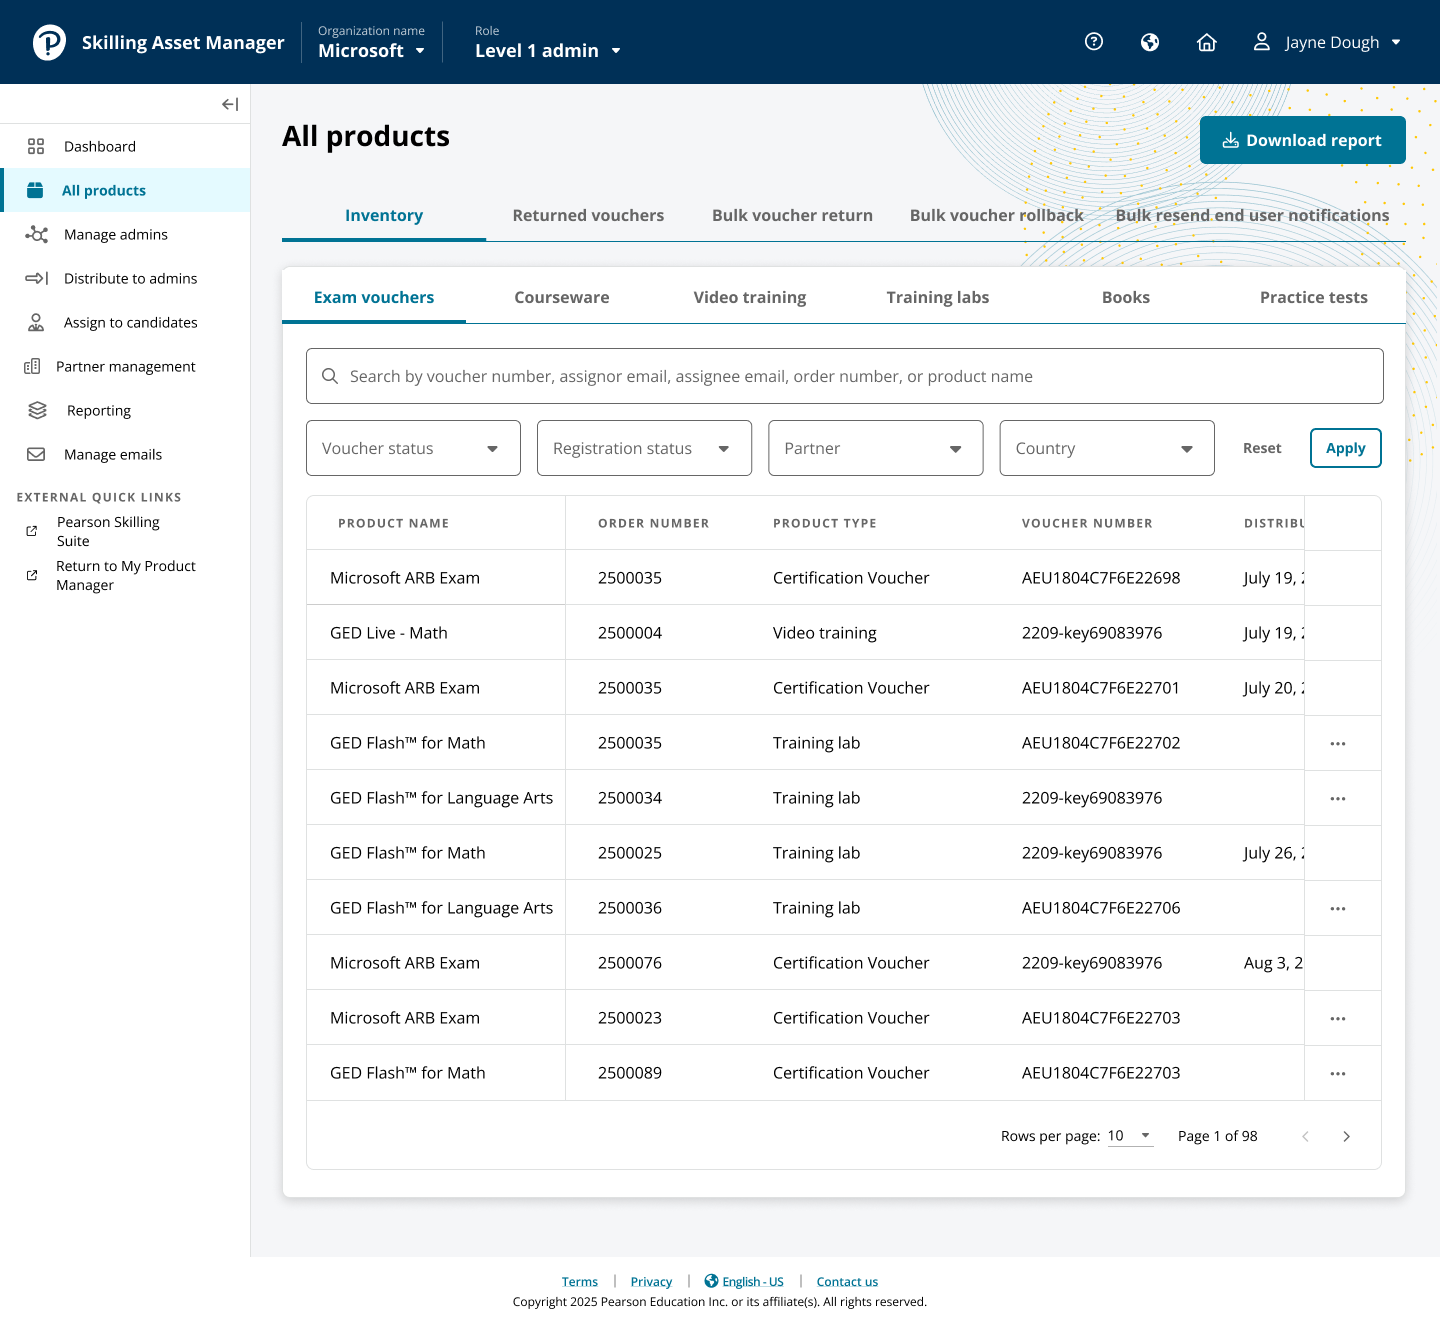Open the help question mark icon
This screenshot has height=1325, width=1440.
point(1094,41)
